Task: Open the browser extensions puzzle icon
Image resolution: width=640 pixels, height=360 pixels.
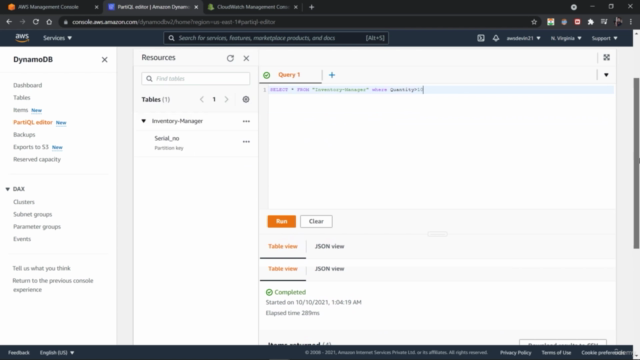Action: (x=591, y=22)
